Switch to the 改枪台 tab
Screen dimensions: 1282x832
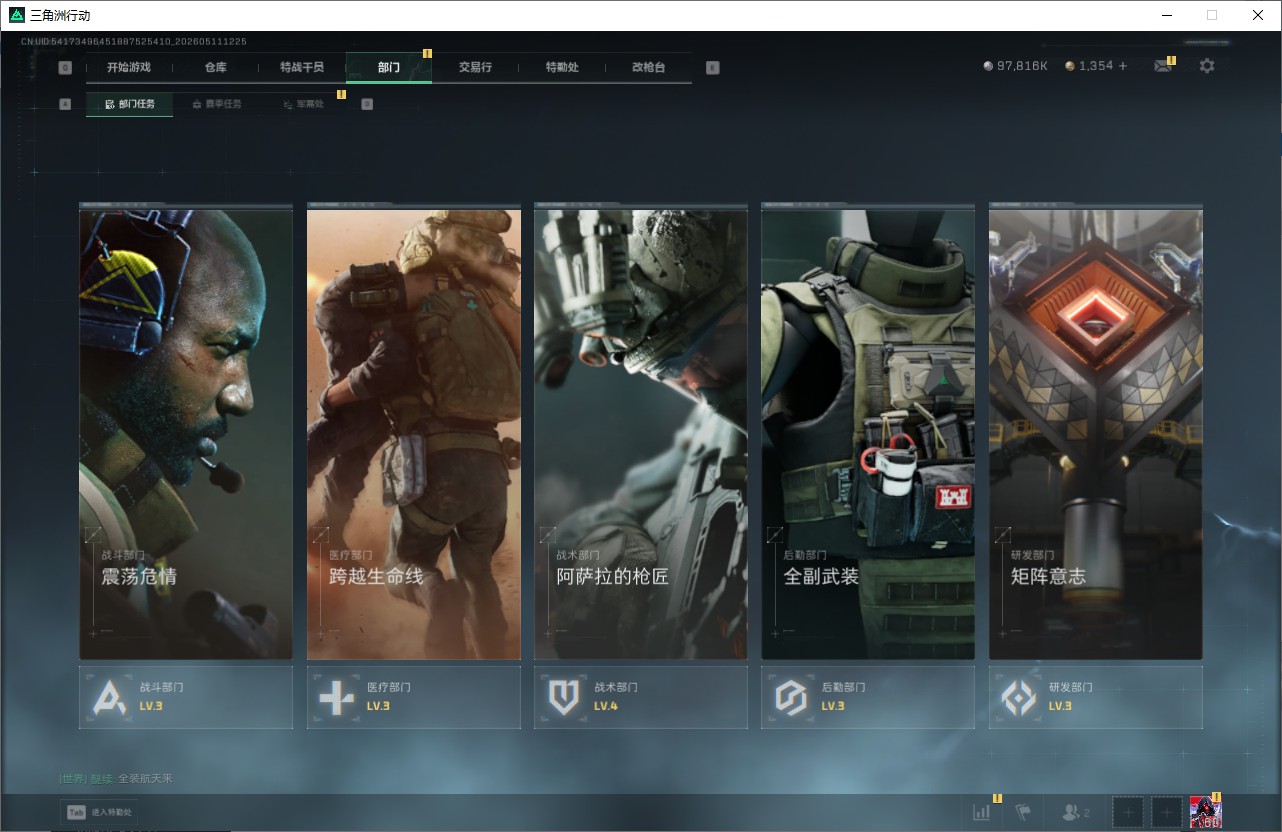648,68
